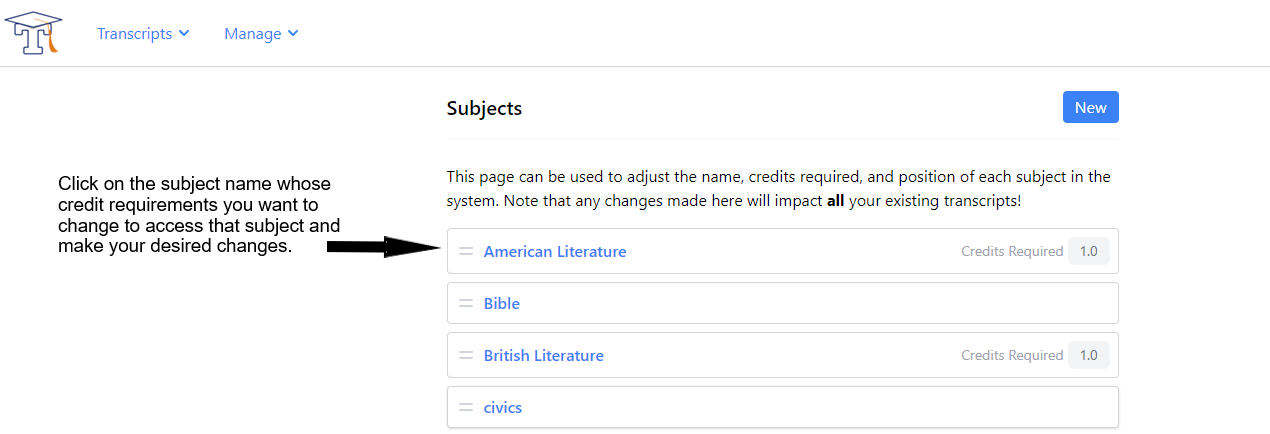Viewport: 1270px width, 434px height.
Task: Select the British Literature reorder handle
Action: pyautogui.click(x=466, y=355)
